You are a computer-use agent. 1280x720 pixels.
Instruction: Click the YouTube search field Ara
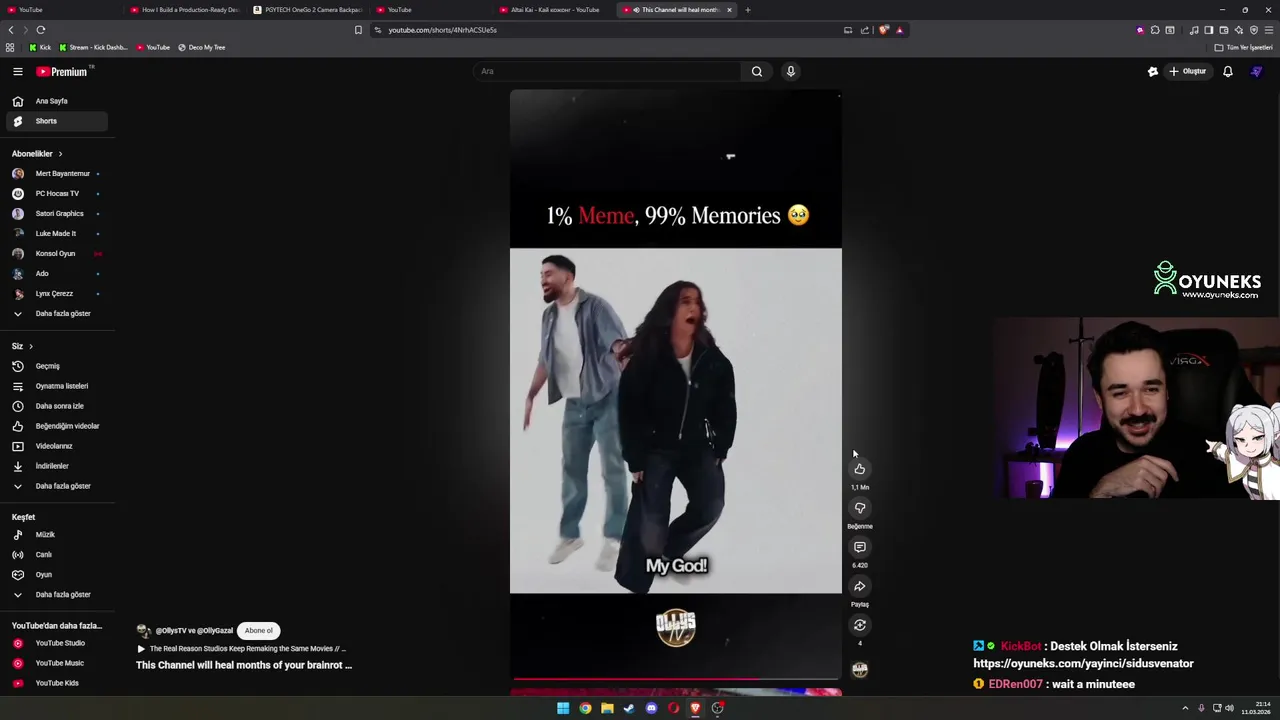pyautogui.click(x=607, y=71)
